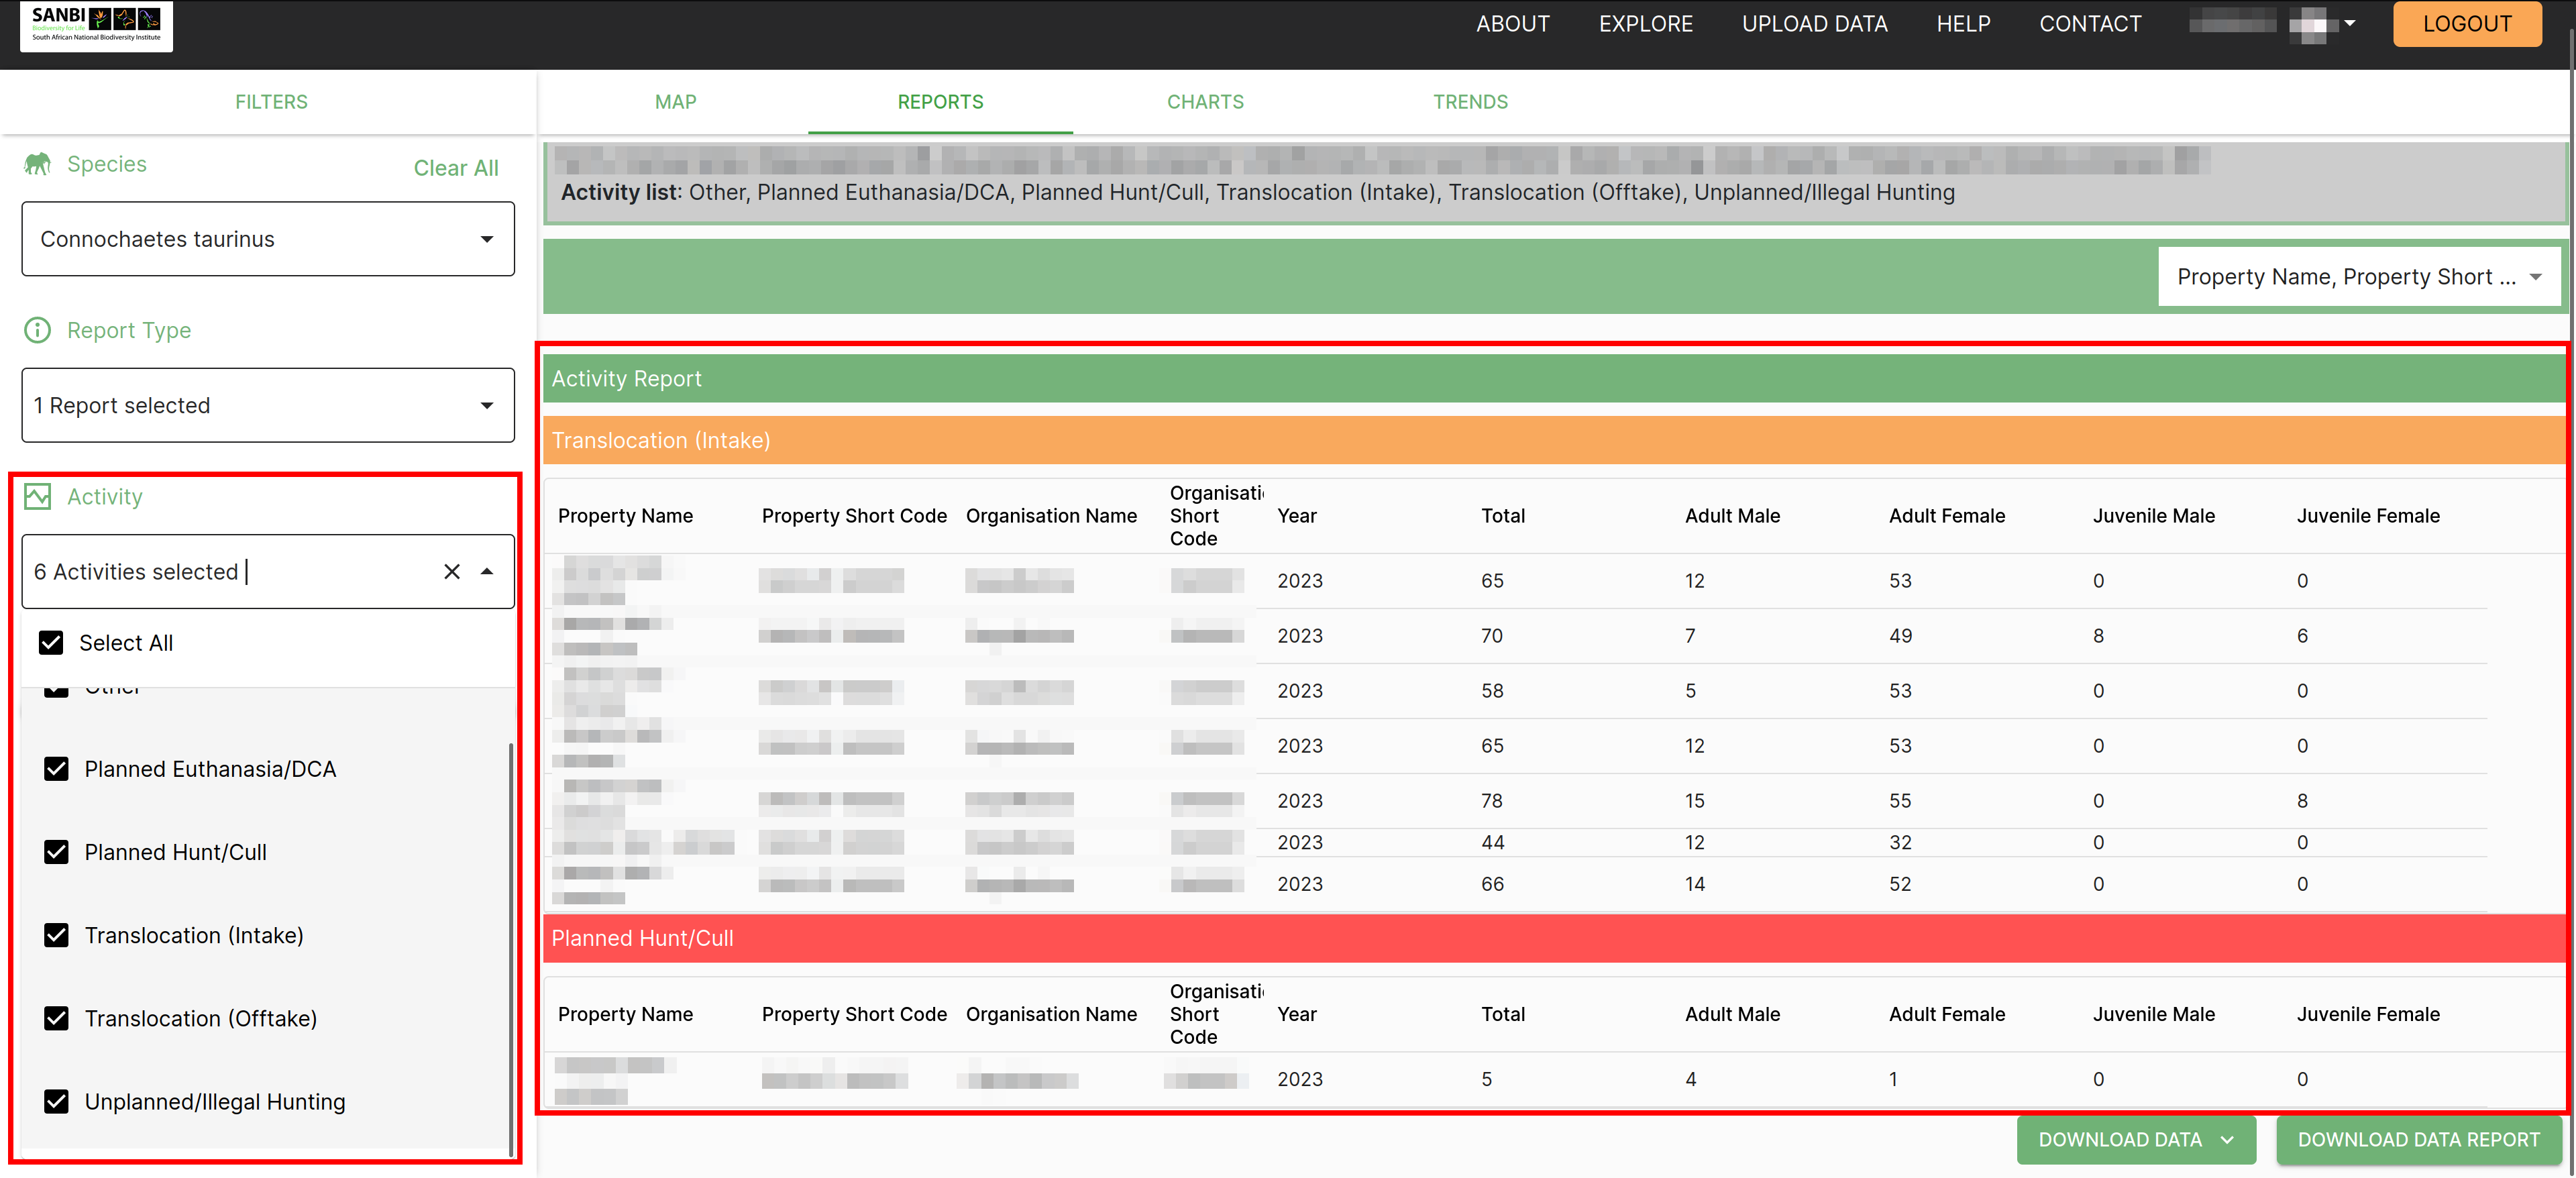
Task: Uncheck Planned Hunt/Cull activity
Action: click(x=57, y=852)
